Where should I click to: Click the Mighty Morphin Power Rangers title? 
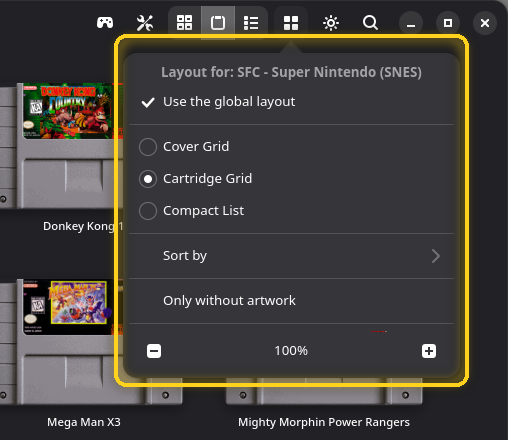click(324, 422)
